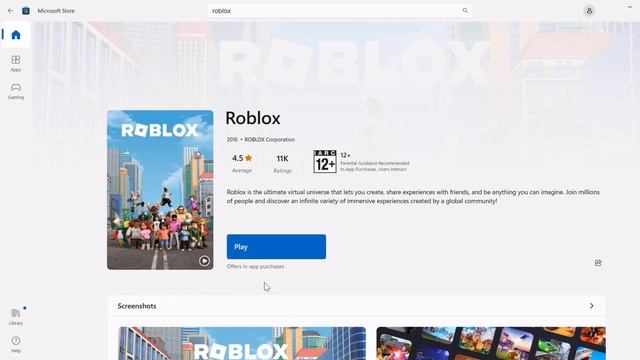The height and width of the screenshot is (360, 640).
Task: Switch to the Gaming section
Action: [x=16, y=91]
